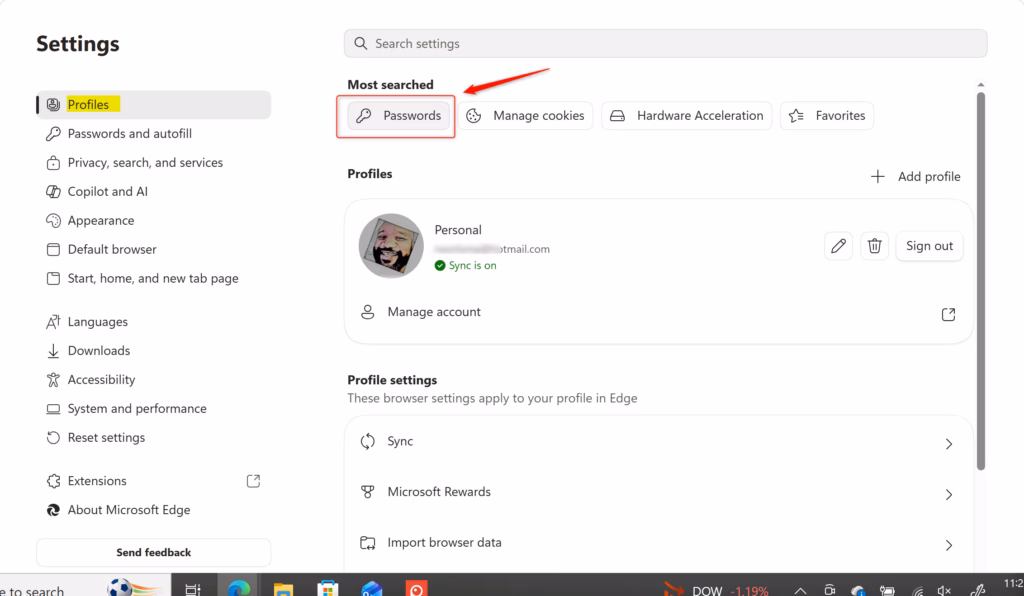This screenshot has height=596, width=1024.
Task: Click the Import browser data folder icon
Action: pos(368,542)
